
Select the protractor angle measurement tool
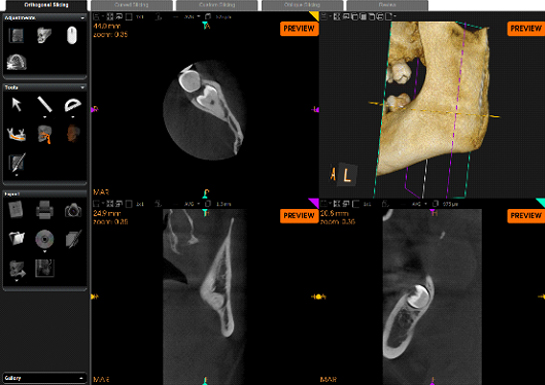pyautogui.click(x=73, y=105)
